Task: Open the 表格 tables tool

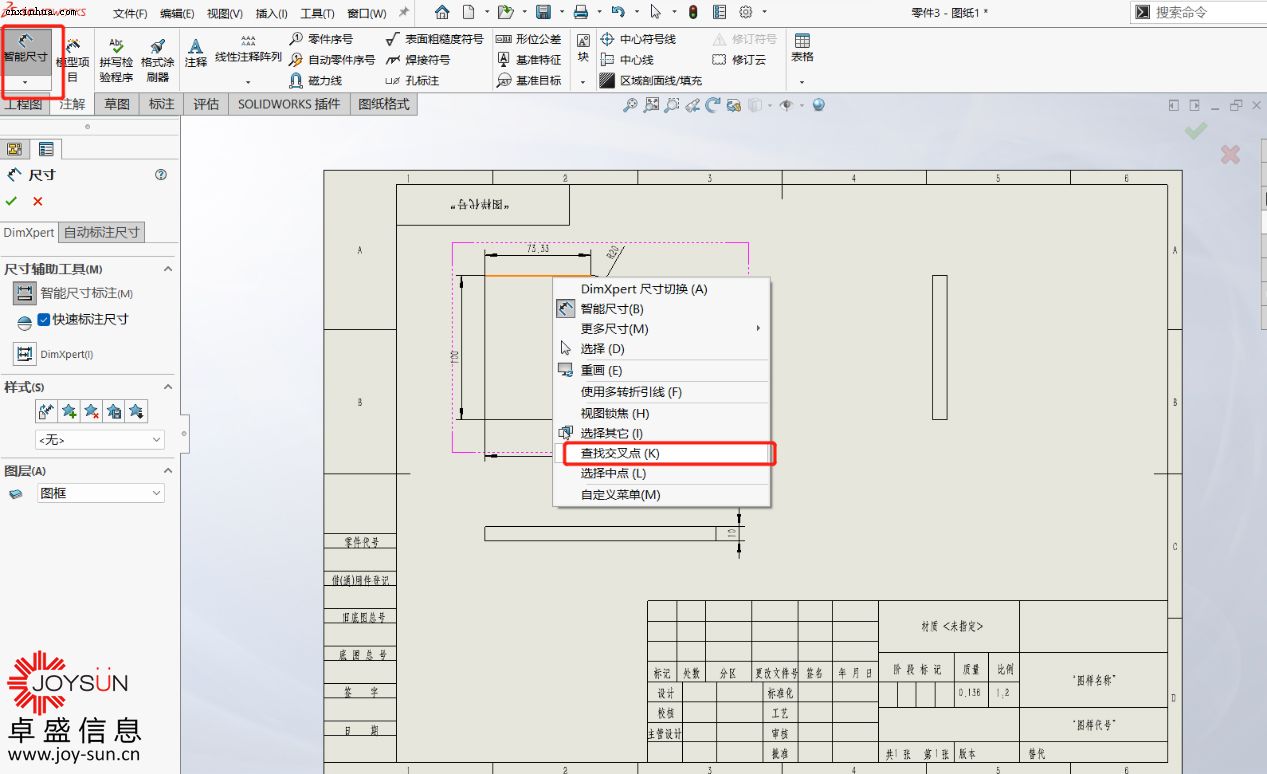Action: 802,48
